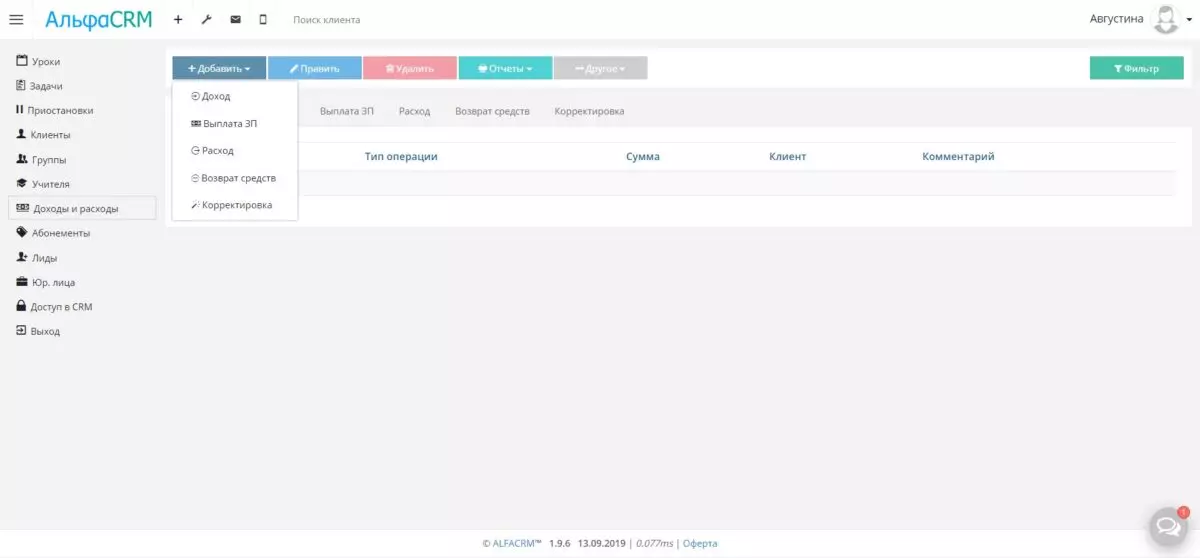The width and height of the screenshot is (1200, 558).
Task: Open Группы in the sidebar
Action: (50, 160)
